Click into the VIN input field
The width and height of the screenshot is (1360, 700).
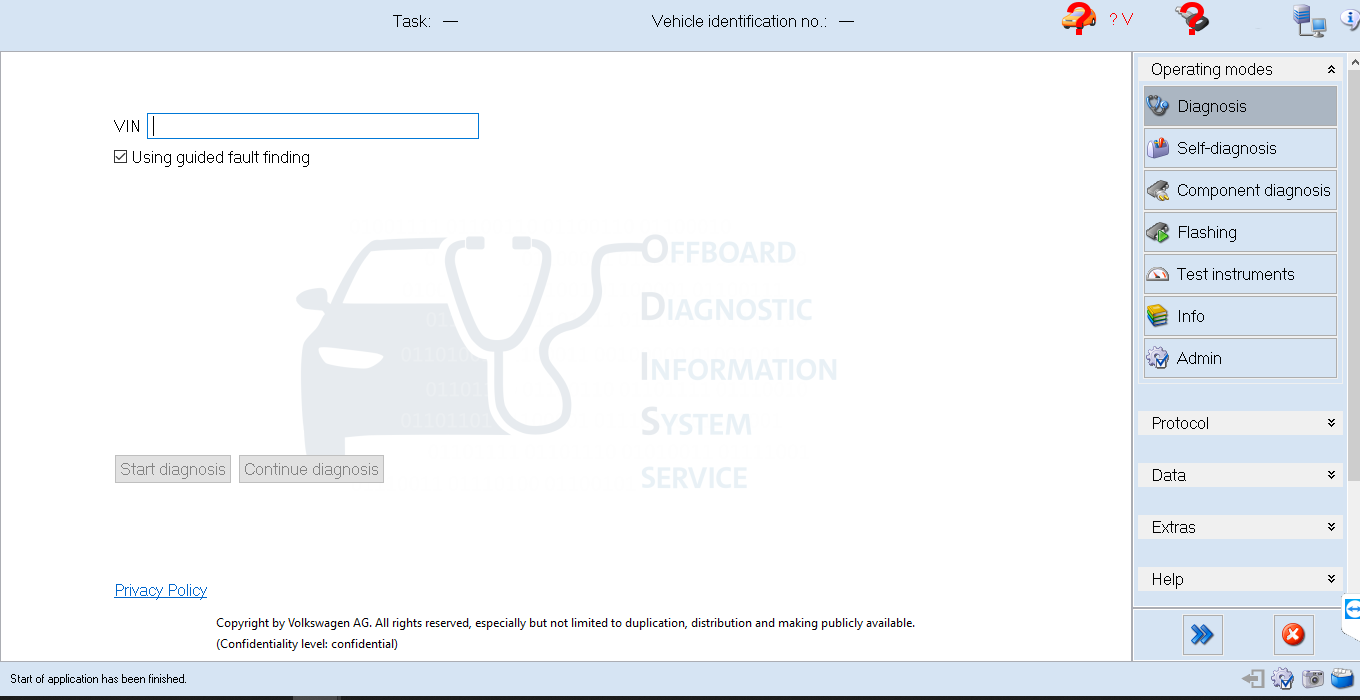pyautogui.click(x=313, y=126)
